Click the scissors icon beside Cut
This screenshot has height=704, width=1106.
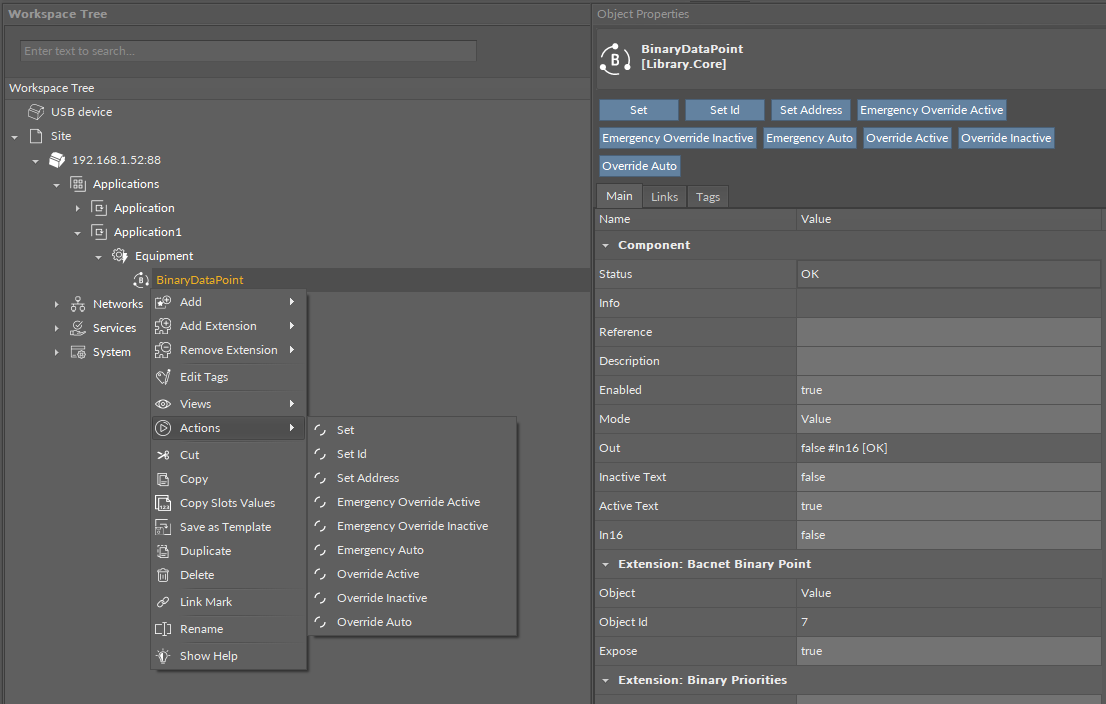tap(164, 455)
